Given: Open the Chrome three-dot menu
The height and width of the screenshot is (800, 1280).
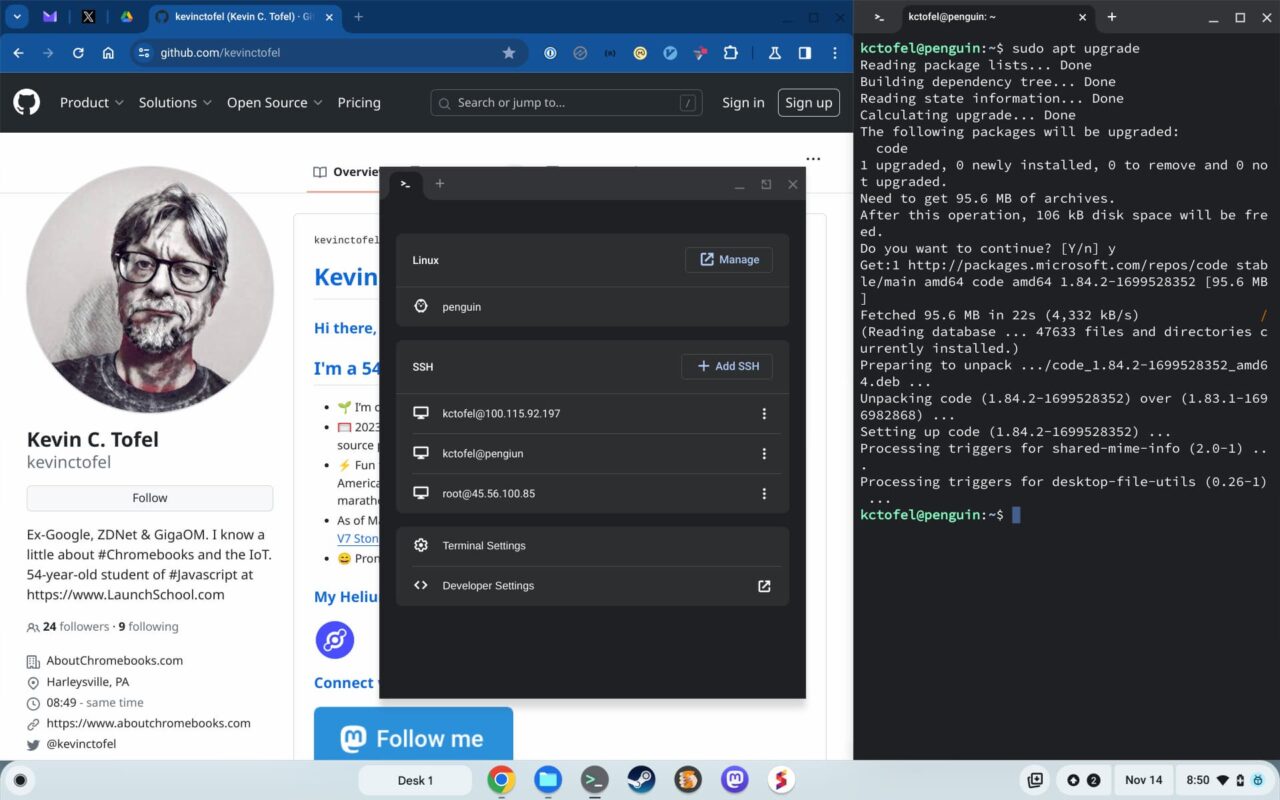Looking at the screenshot, I should 835,53.
